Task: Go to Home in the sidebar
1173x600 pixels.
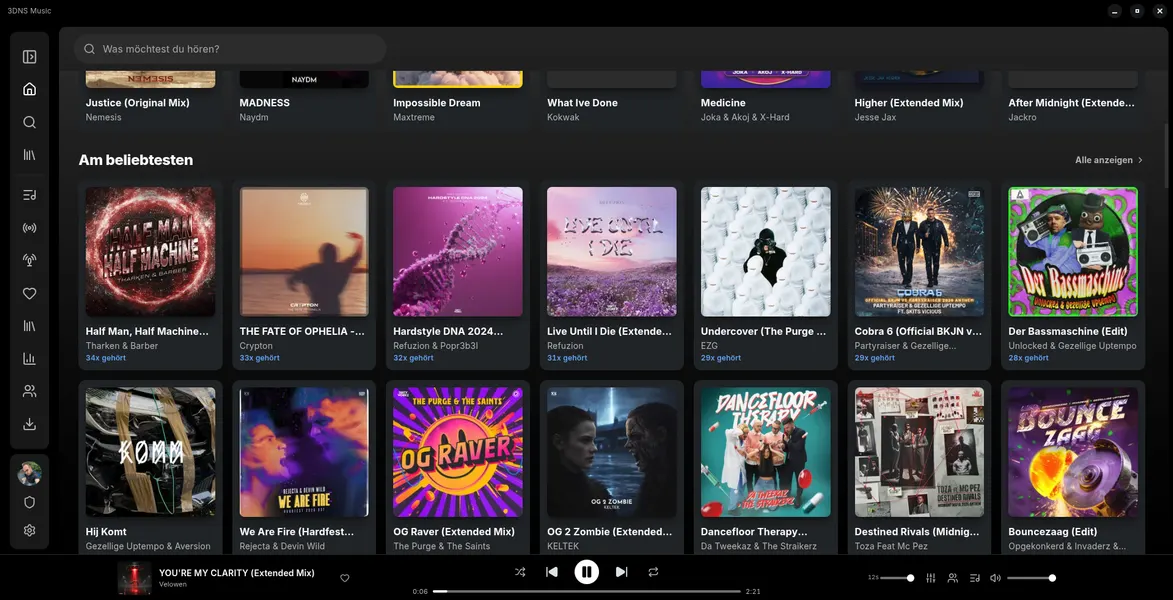Action: point(29,89)
